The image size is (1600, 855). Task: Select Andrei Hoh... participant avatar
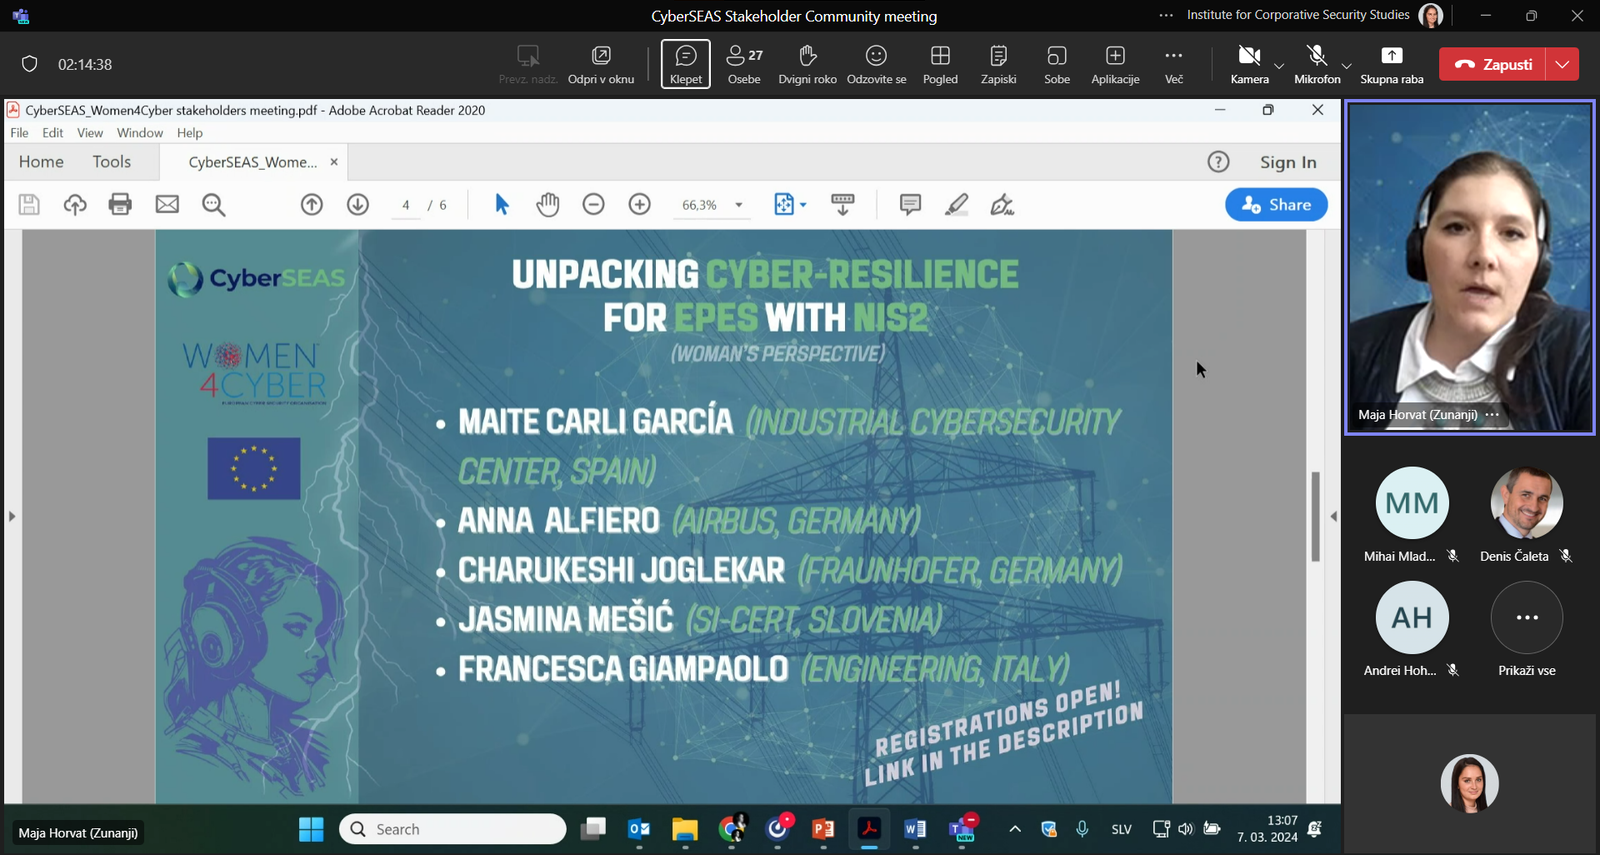tap(1412, 617)
